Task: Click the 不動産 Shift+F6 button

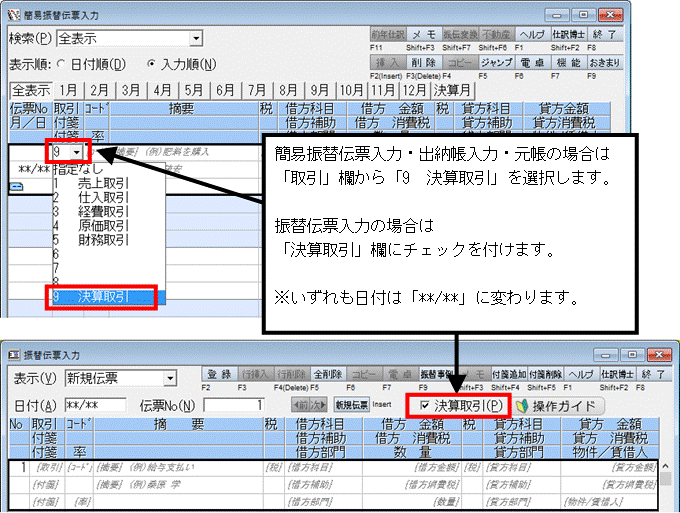Action: click(496, 34)
